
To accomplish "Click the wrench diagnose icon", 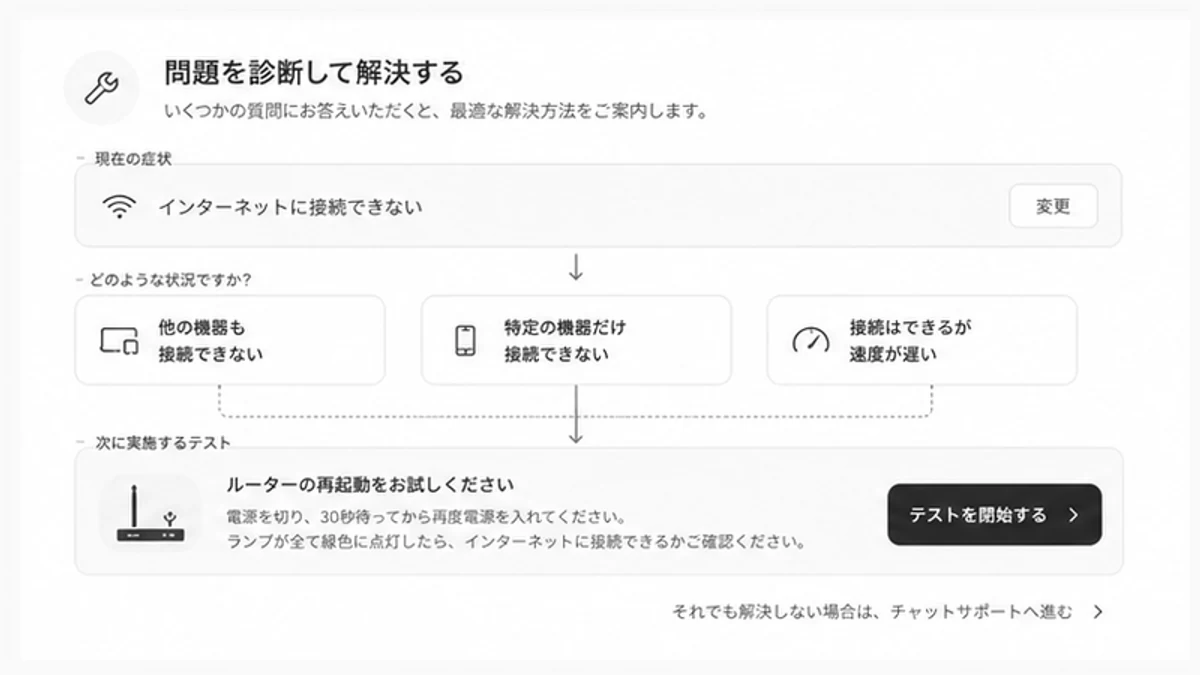I will [x=101, y=88].
